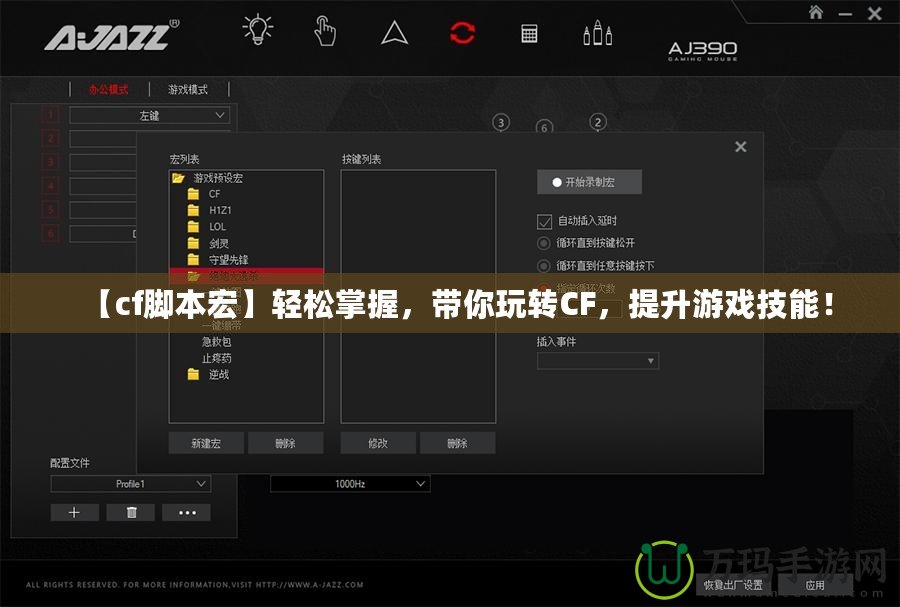Image resolution: width=900 pixels, height=607 pixels.
Task: Select the 止疼药 macro entry
Action: coord(216,359)
